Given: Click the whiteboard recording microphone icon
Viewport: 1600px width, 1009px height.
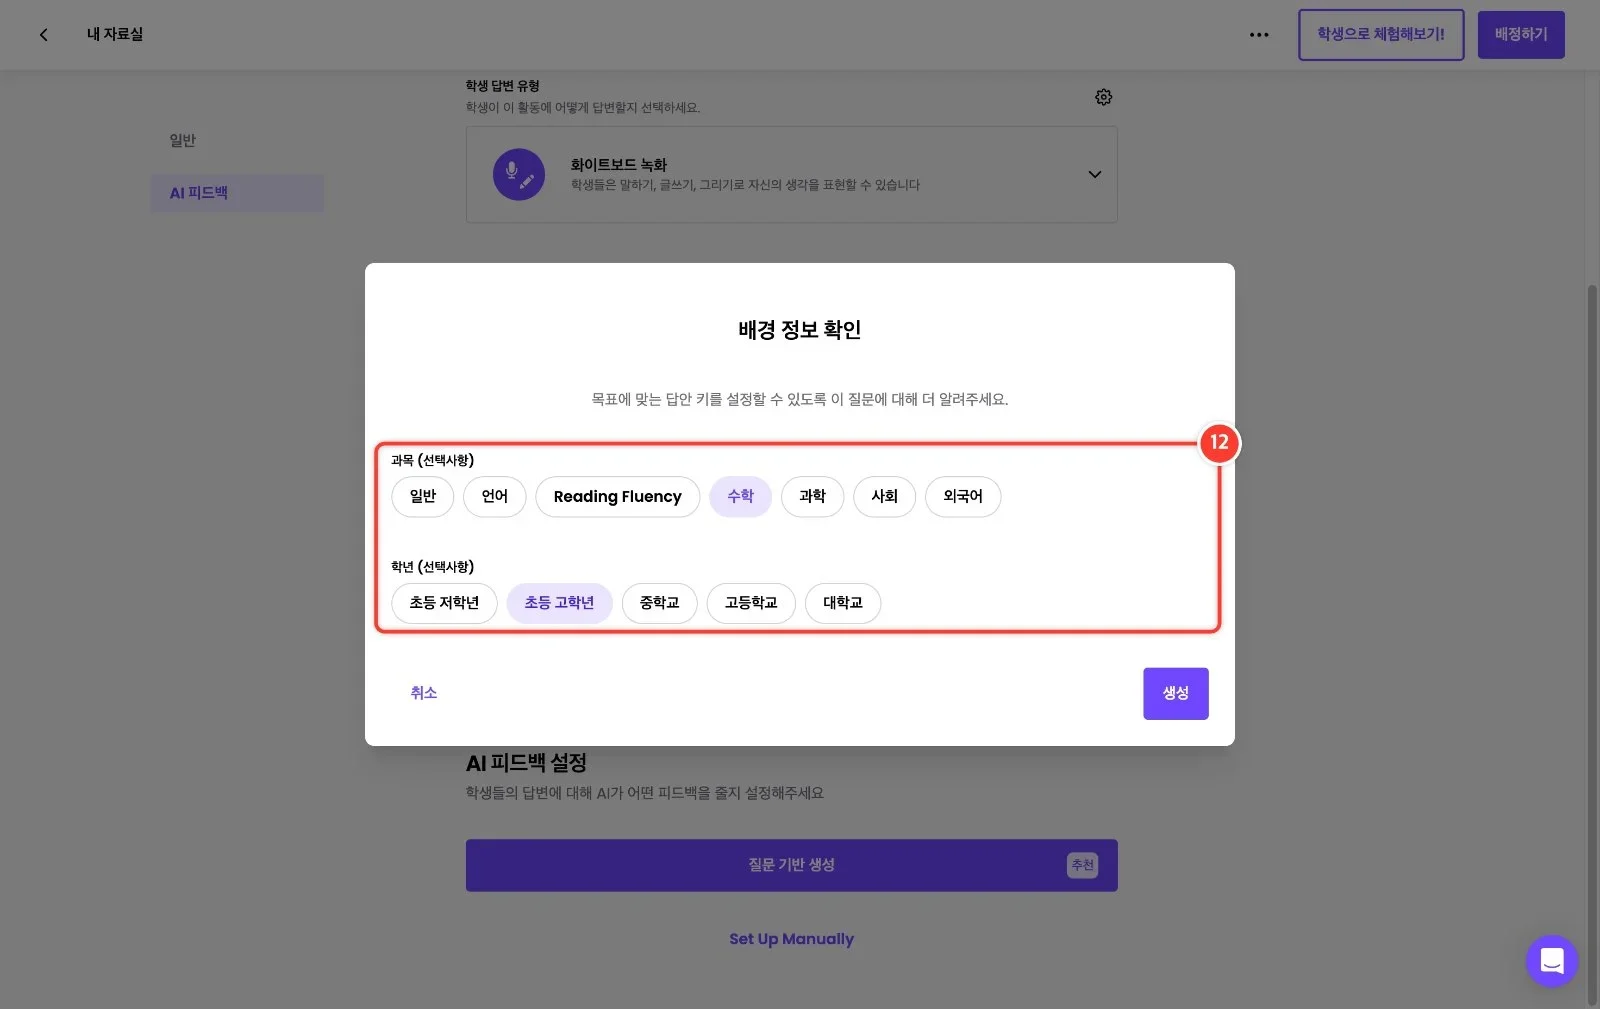Looking at the screenshot, I should tap(519, 174).
